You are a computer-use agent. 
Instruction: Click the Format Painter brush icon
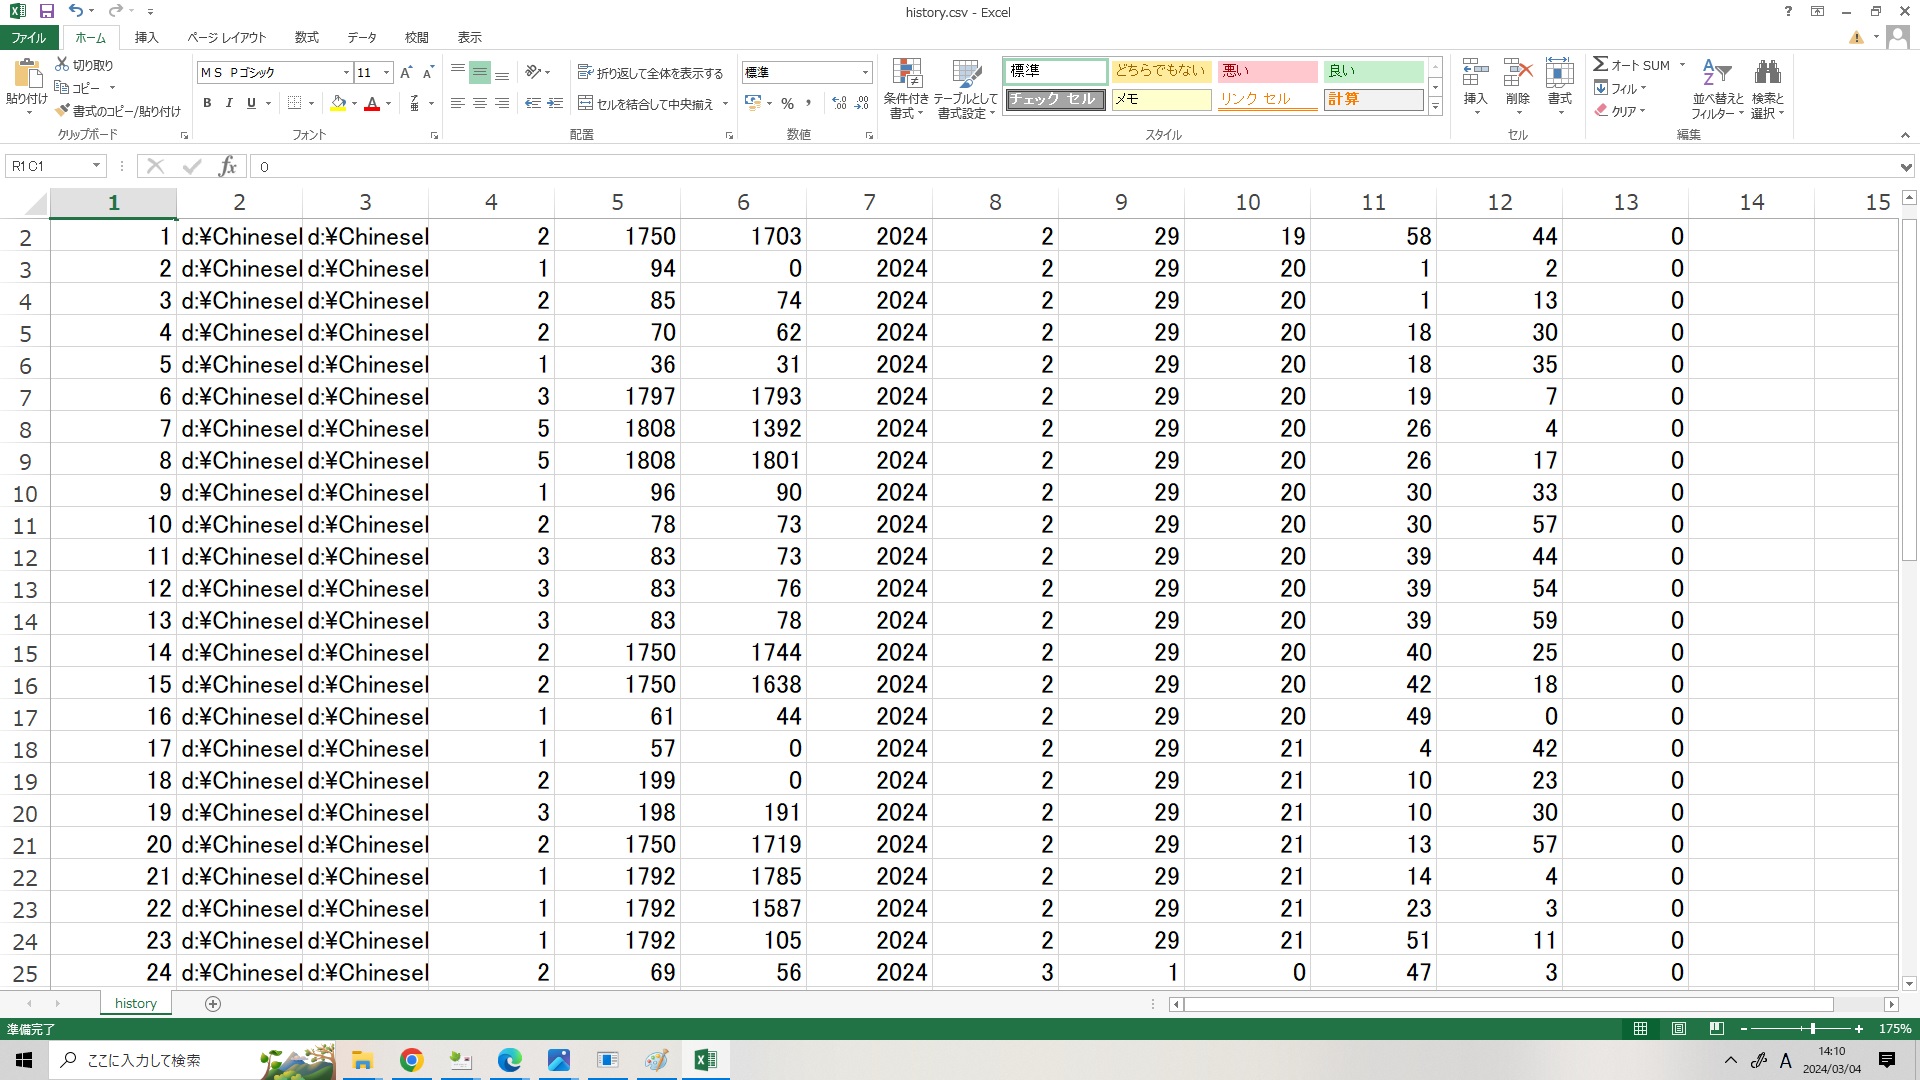pos(62,111)
